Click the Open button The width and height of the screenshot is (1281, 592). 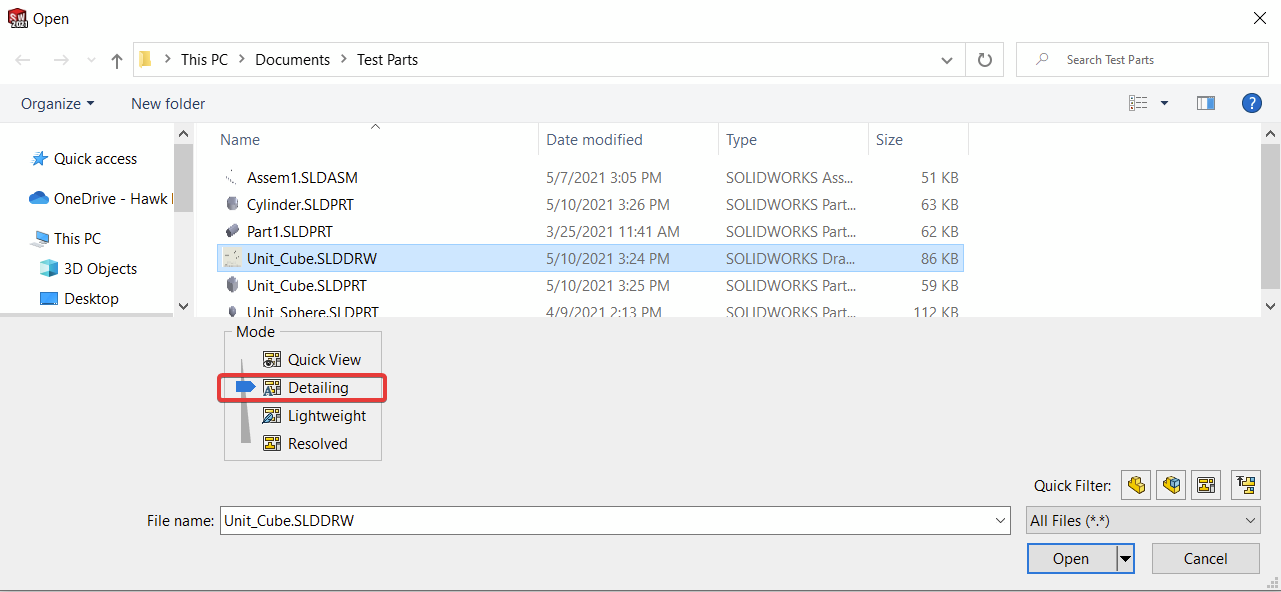(x=1071, y=559)
